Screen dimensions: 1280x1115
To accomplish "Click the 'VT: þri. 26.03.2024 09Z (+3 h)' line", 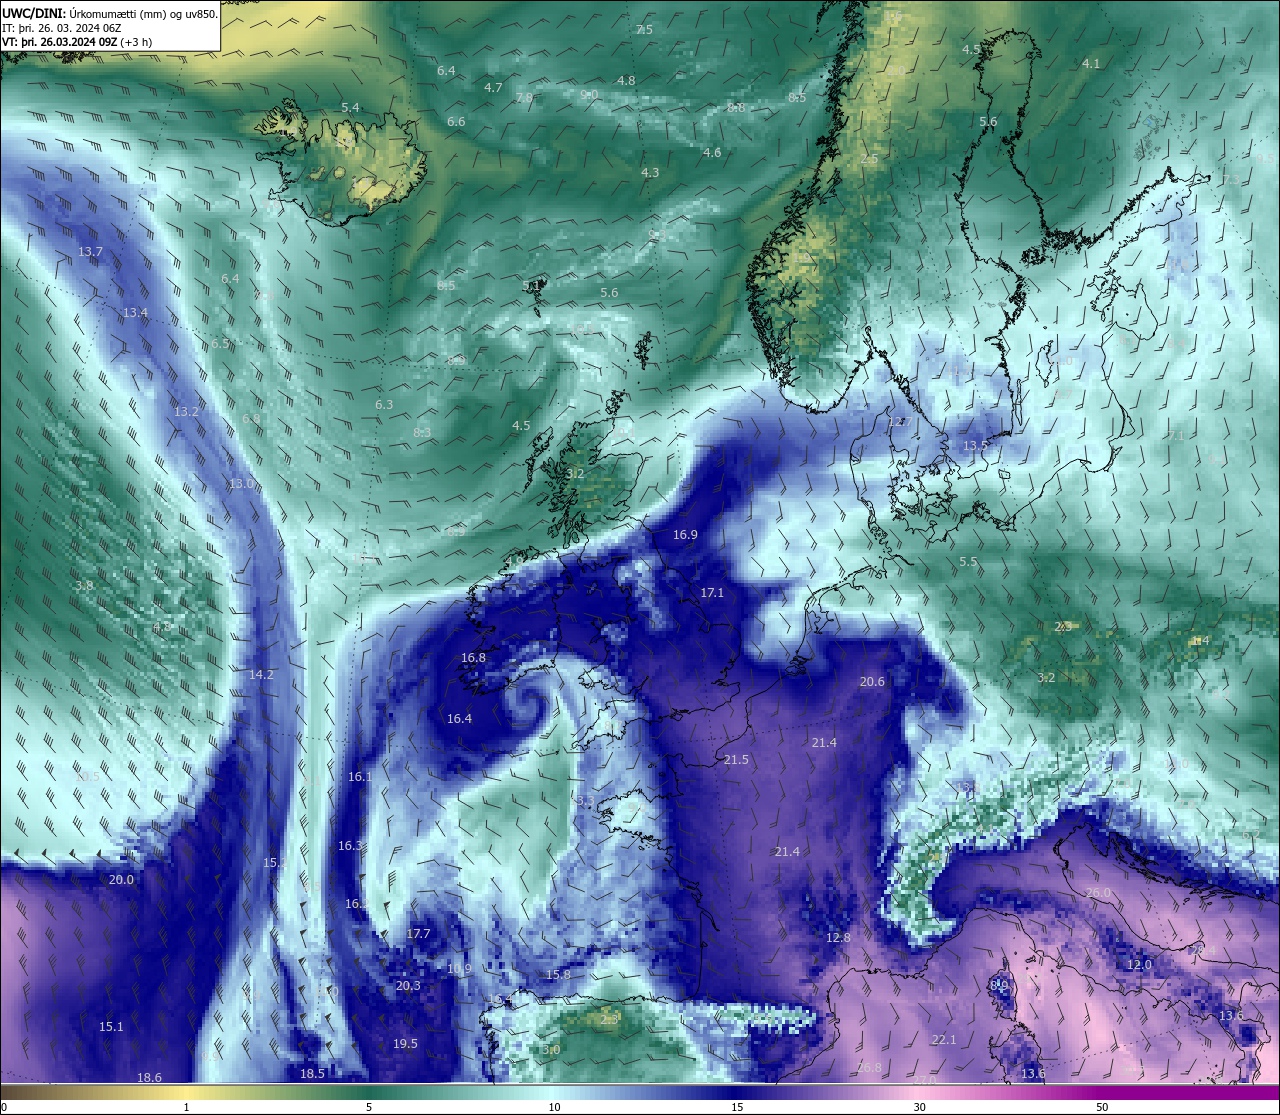I will tap(77, 43).
